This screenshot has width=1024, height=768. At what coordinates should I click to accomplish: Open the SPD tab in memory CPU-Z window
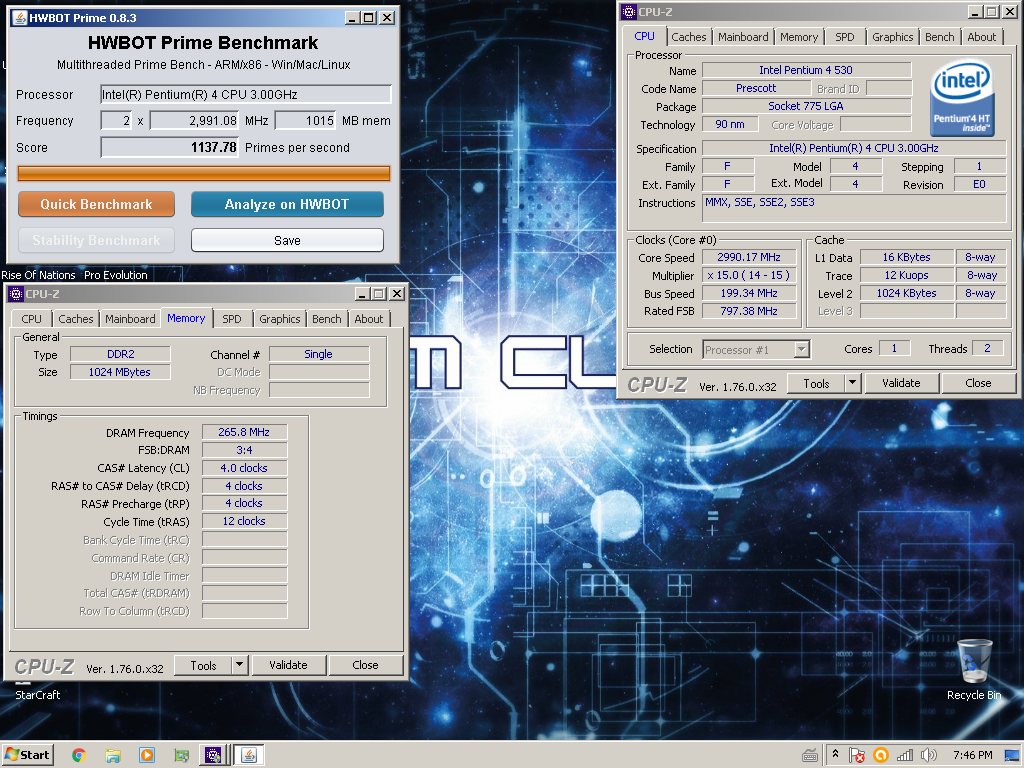click(232, 319)
